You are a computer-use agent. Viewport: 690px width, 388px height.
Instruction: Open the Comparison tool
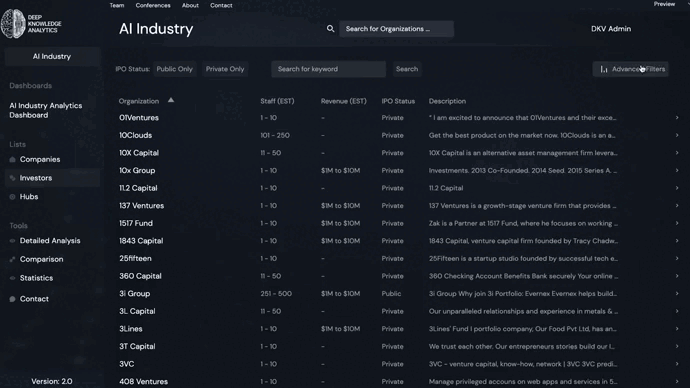[41, 259]
